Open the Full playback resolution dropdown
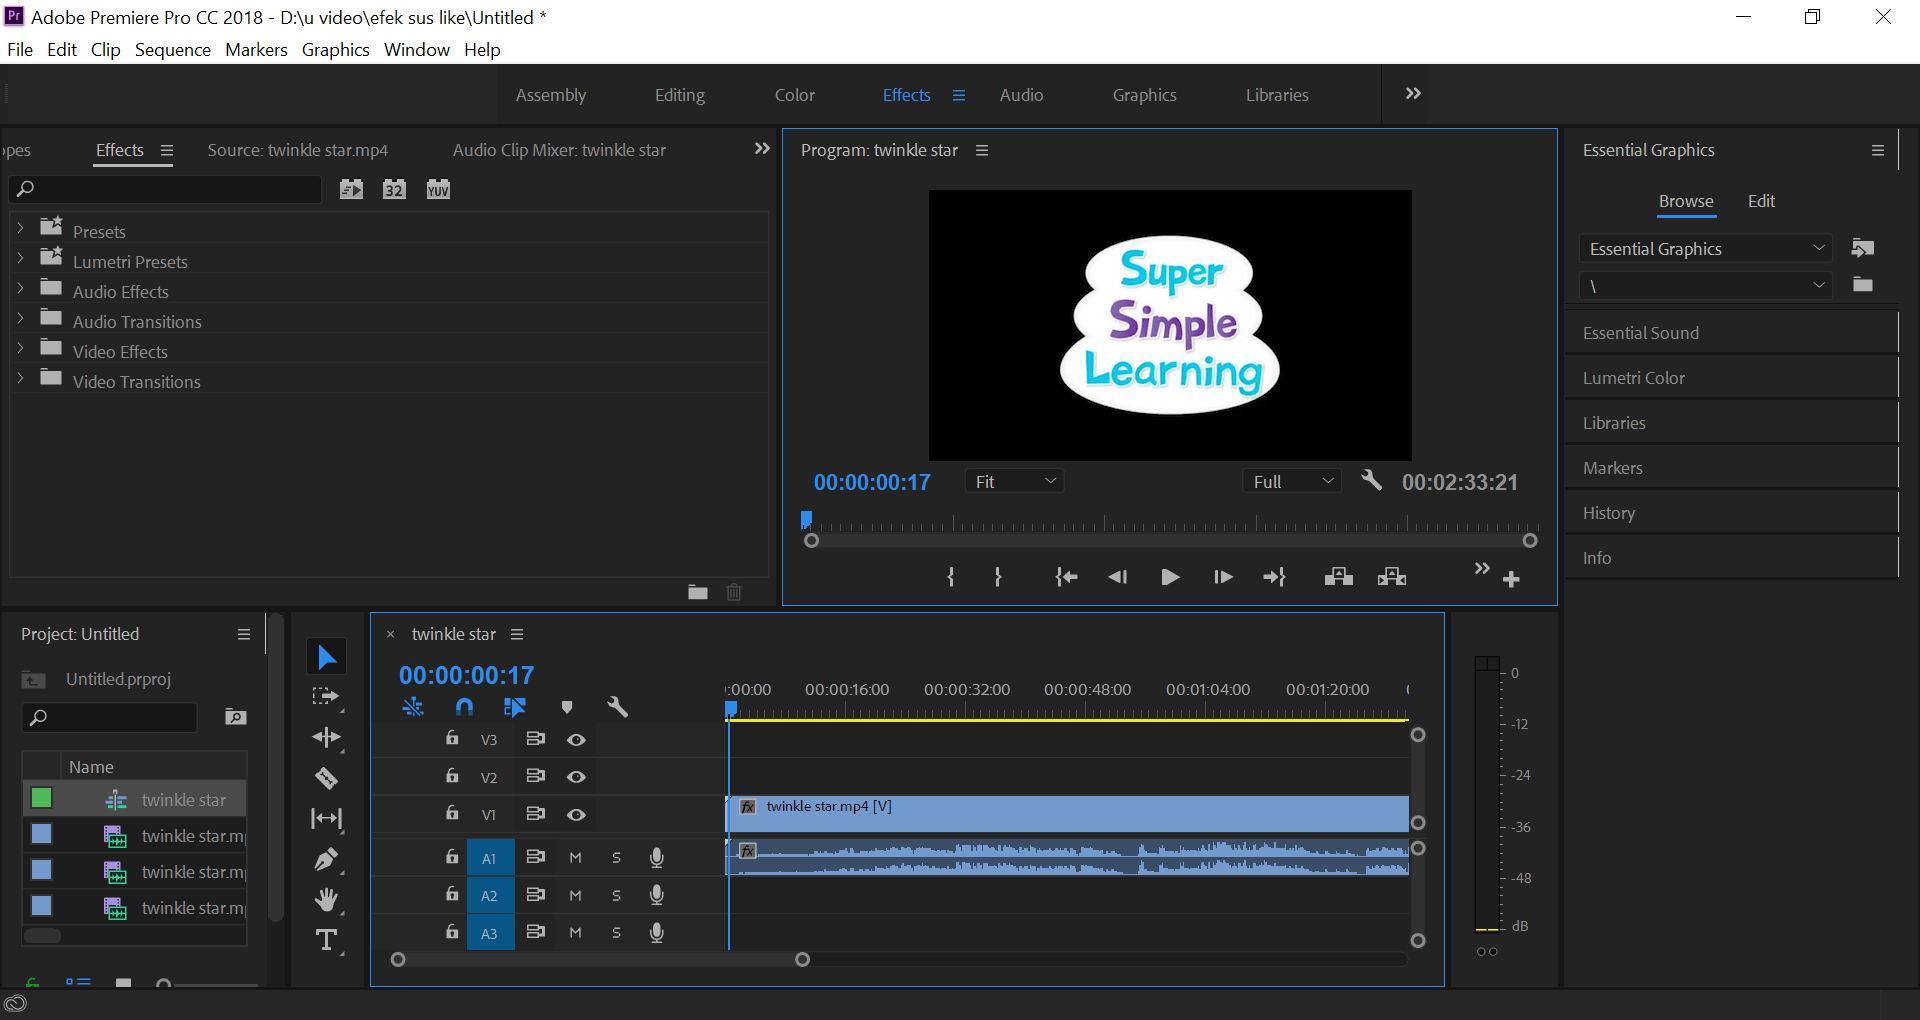The image size is (1920, 1020). [1291, 481]
